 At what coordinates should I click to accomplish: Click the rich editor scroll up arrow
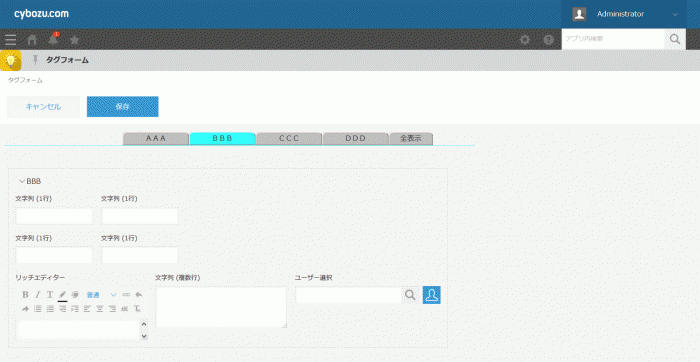coord(144,325)
